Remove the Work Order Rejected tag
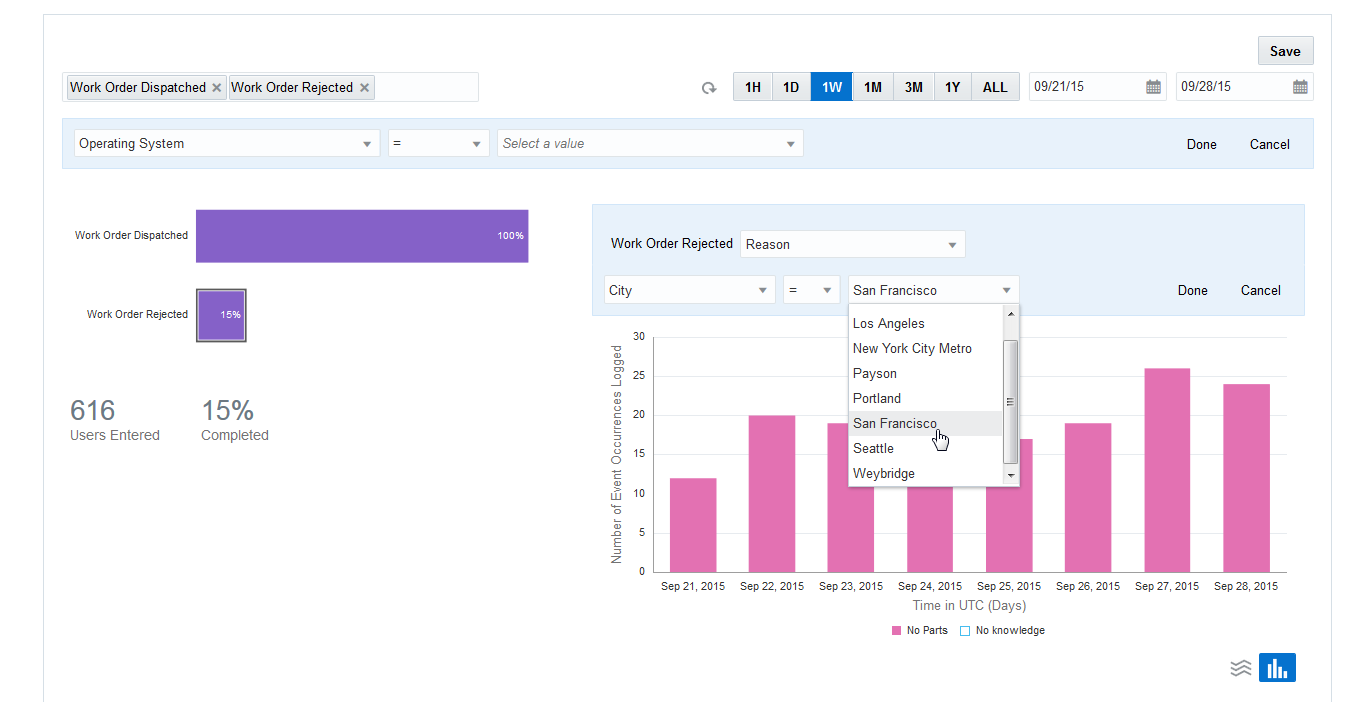 coord(365,88)
